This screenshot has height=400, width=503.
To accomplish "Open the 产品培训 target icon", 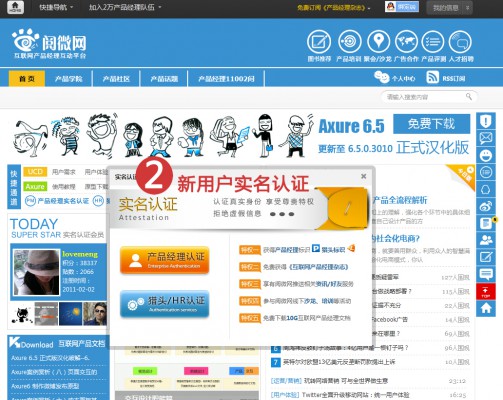I will point(349,42).
